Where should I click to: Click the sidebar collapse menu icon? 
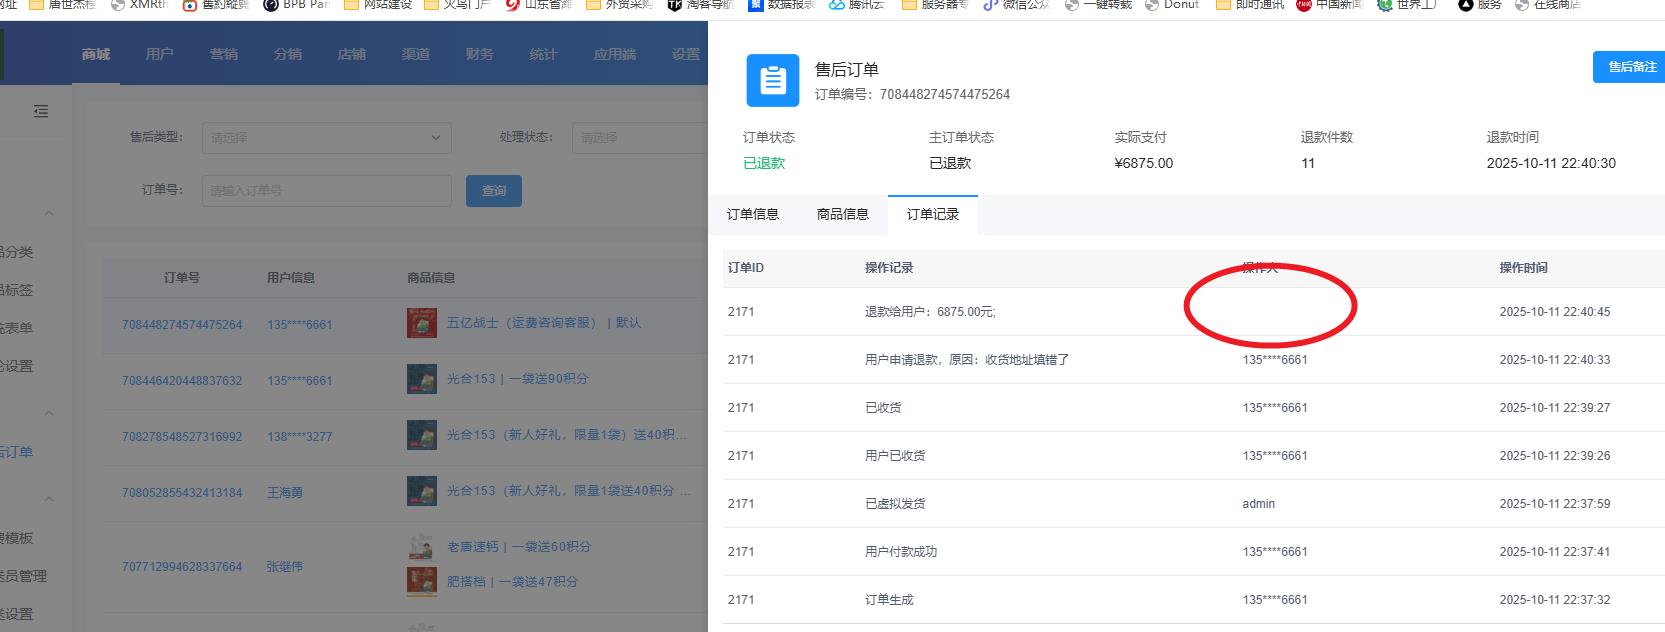click(41, 111)
